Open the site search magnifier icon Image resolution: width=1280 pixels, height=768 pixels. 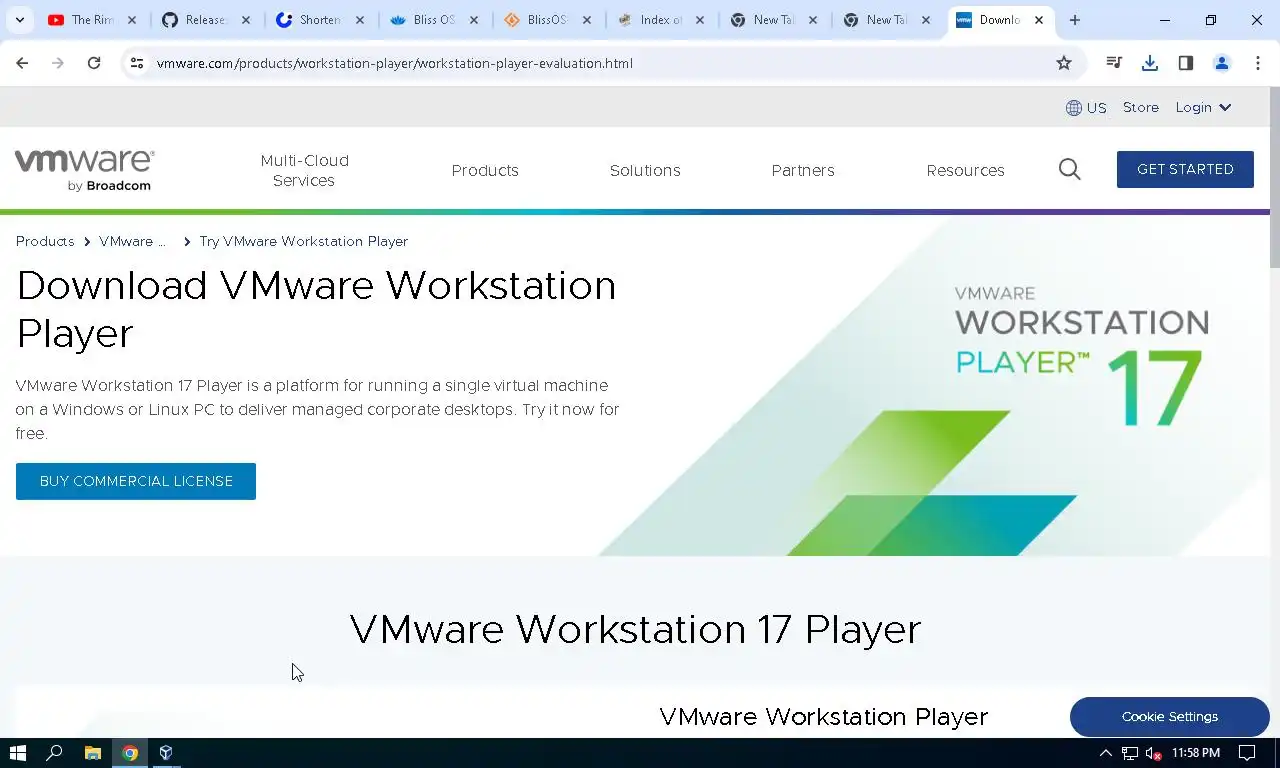[1070, 169]
